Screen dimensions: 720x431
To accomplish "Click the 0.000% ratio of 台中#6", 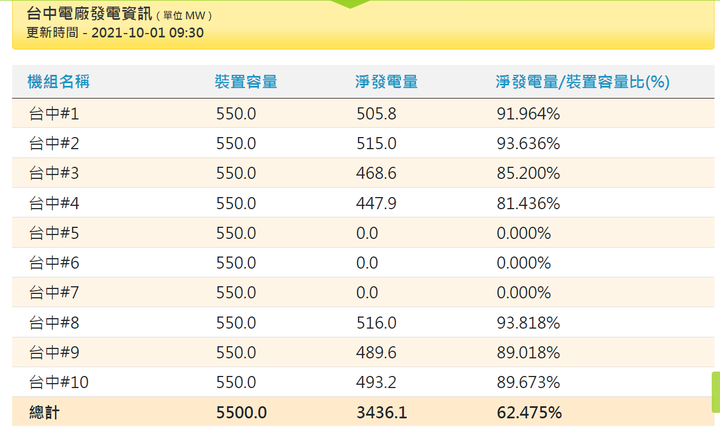I will [x=524, y=263].
